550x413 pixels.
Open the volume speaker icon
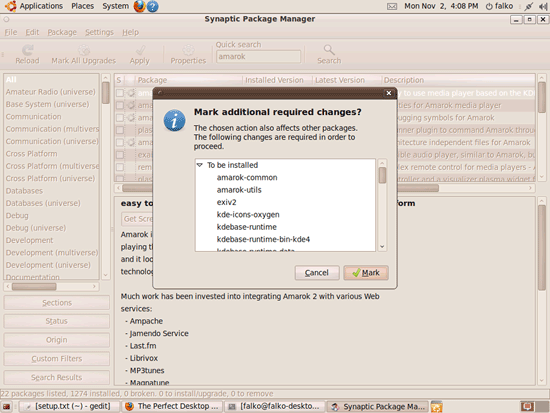[543, 6]
